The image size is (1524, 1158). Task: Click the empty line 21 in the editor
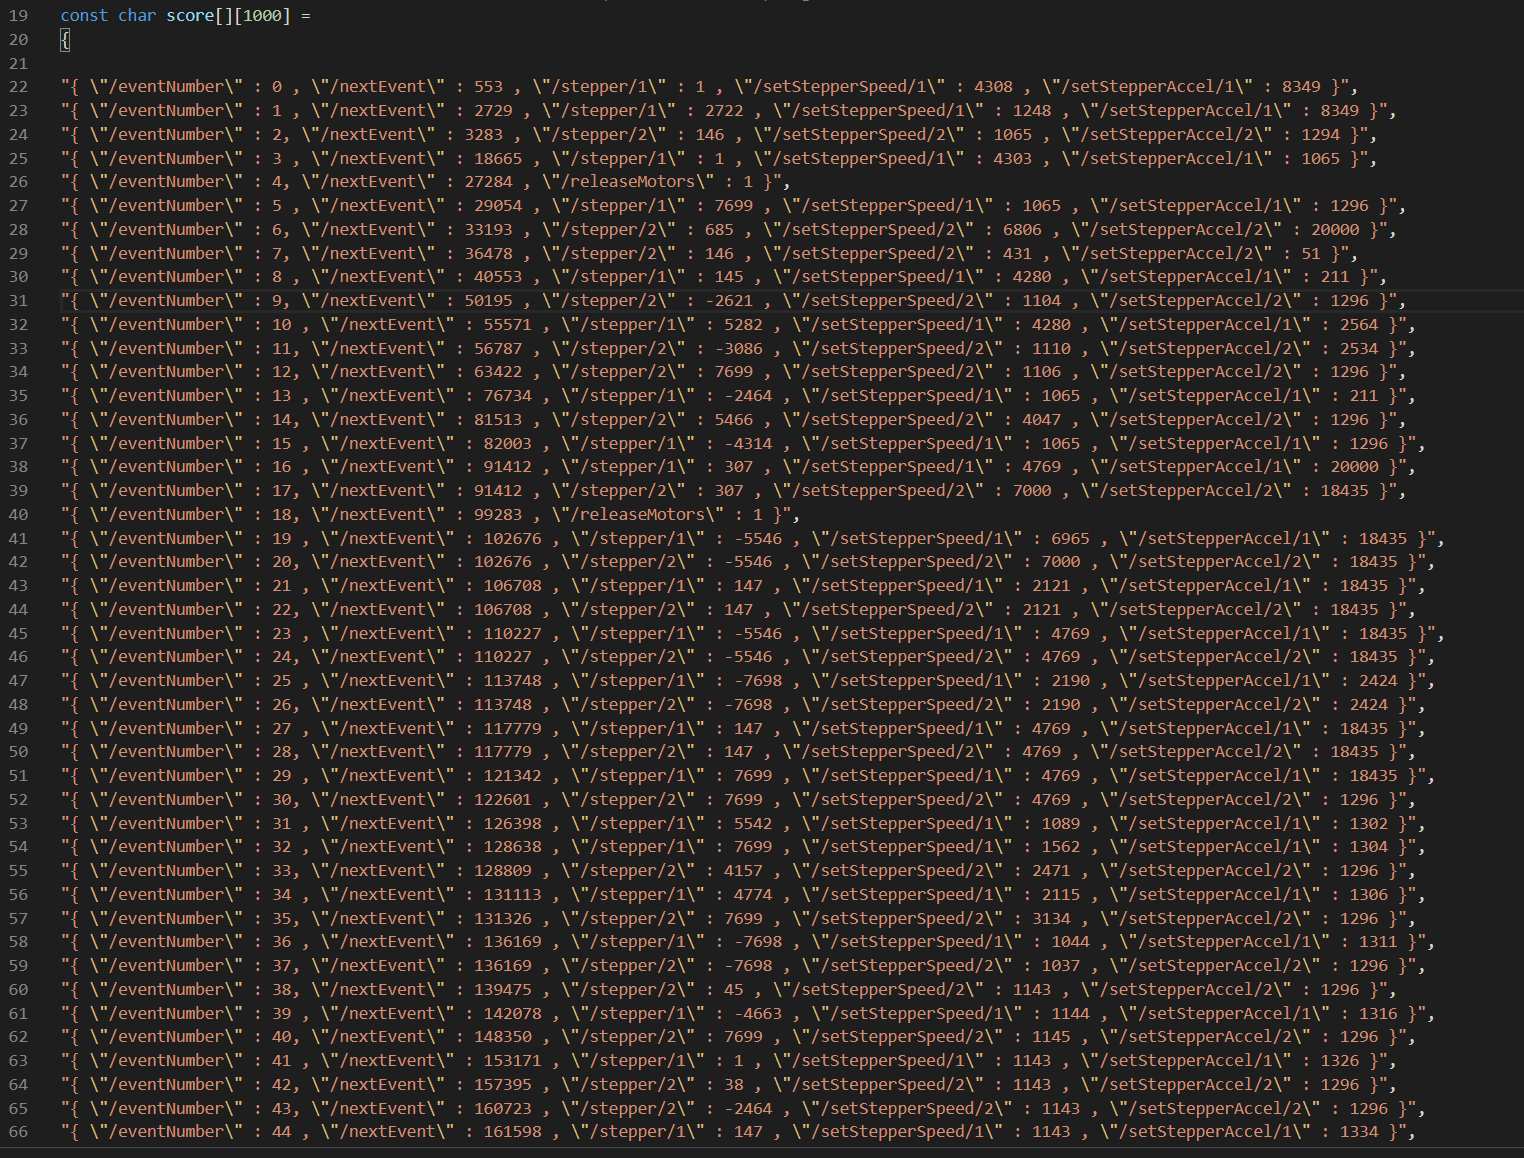click(400, 63)
